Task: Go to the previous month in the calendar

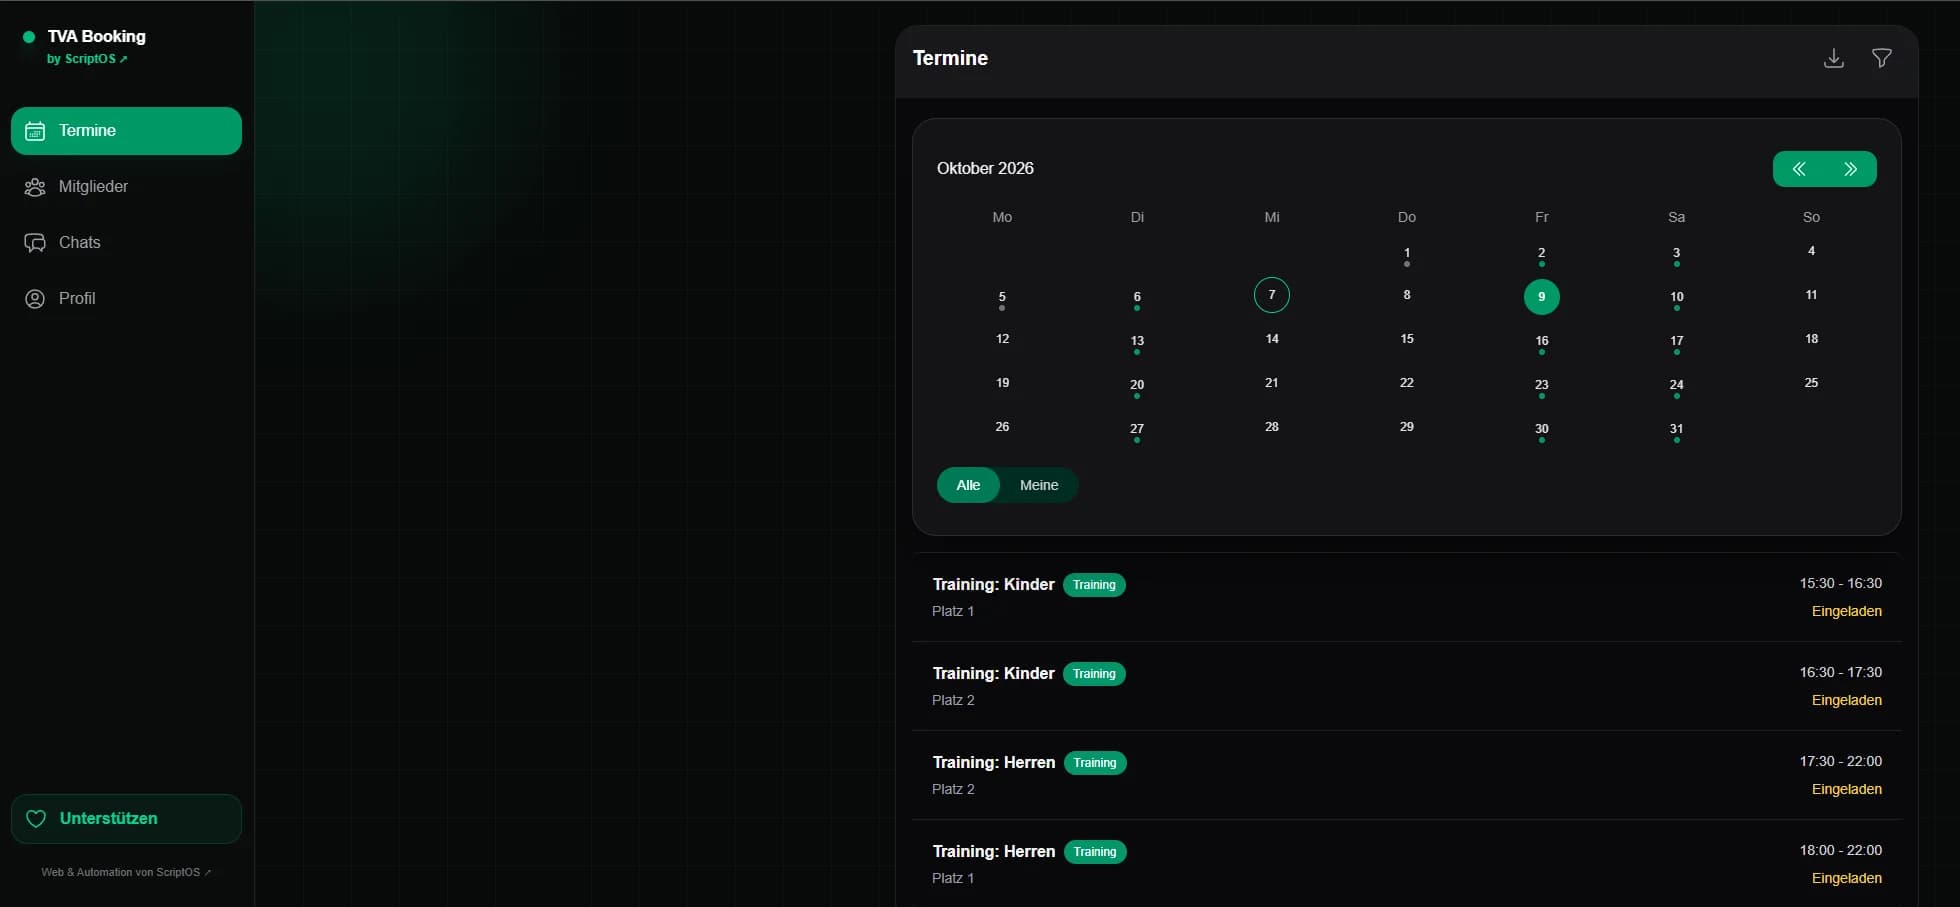Action: point(1799,169)
